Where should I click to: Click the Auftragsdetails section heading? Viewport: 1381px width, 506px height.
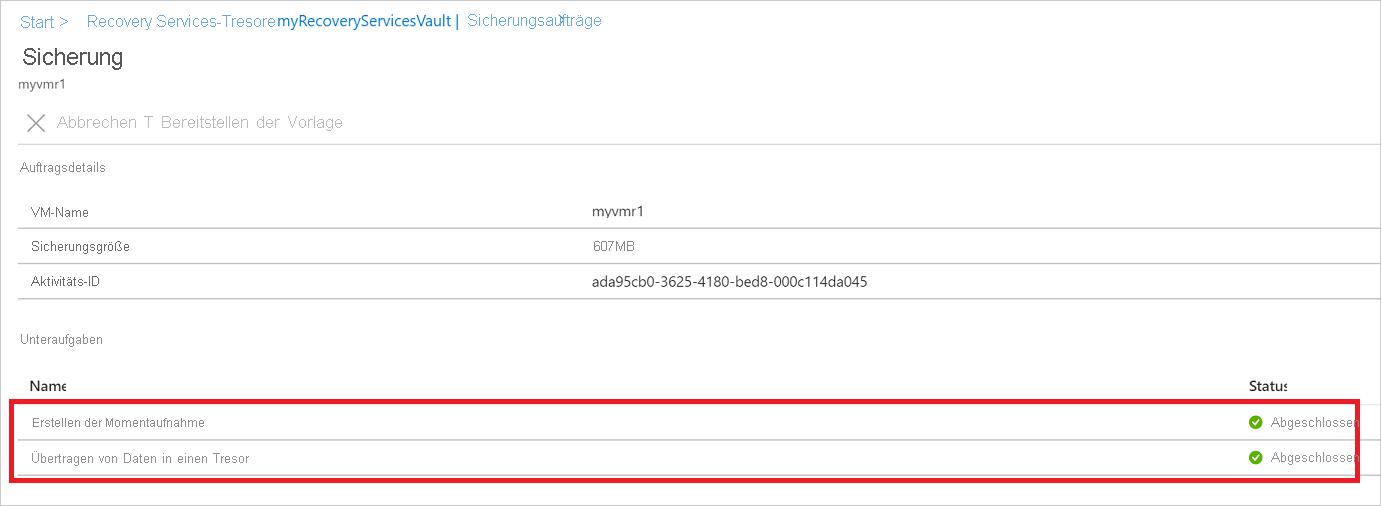[x=63, y=168]
